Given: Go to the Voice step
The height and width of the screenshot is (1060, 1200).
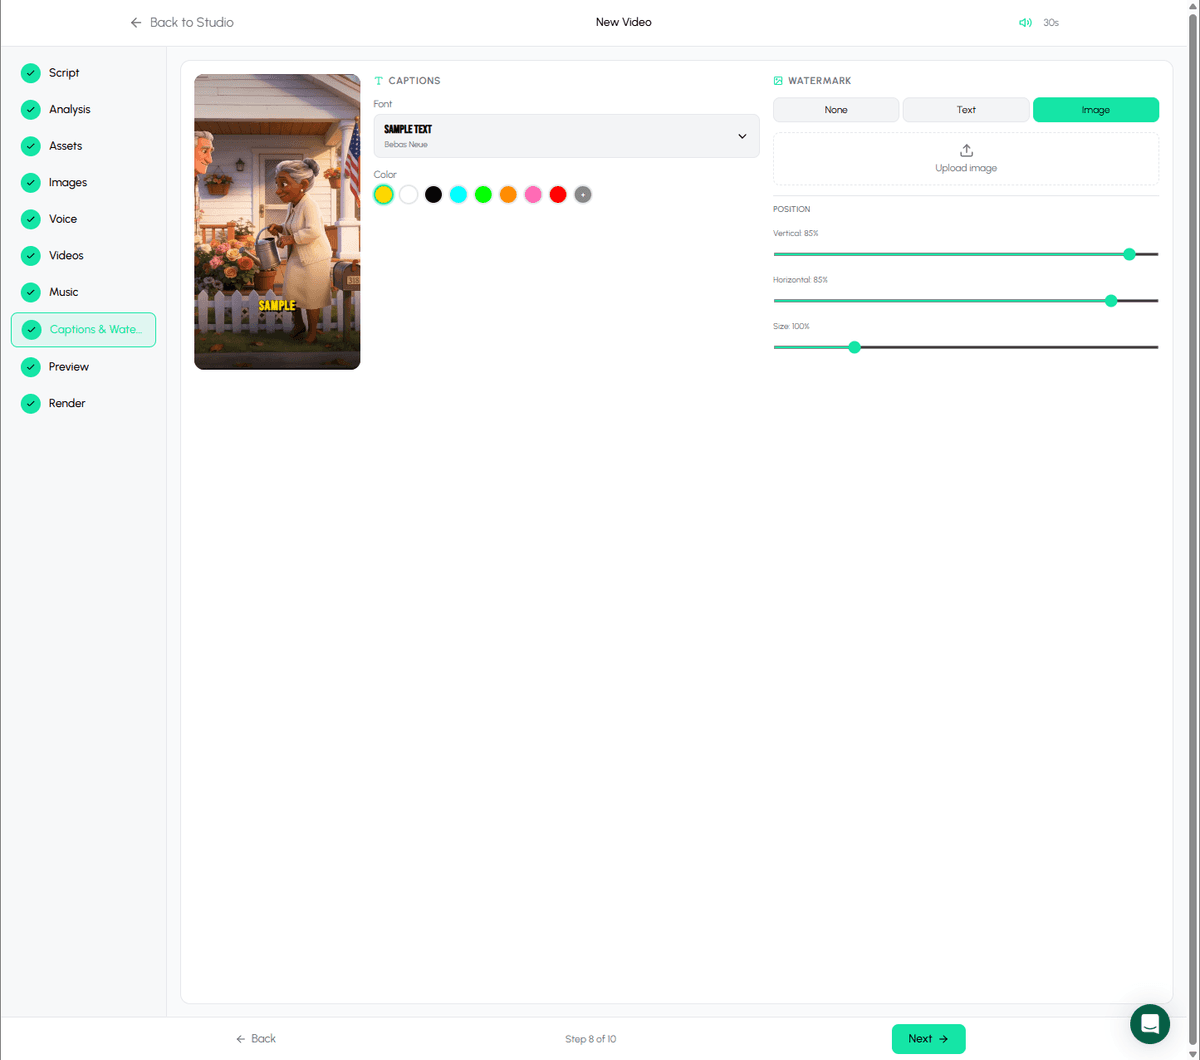Looking at the screenshot, I should [63, 219].
